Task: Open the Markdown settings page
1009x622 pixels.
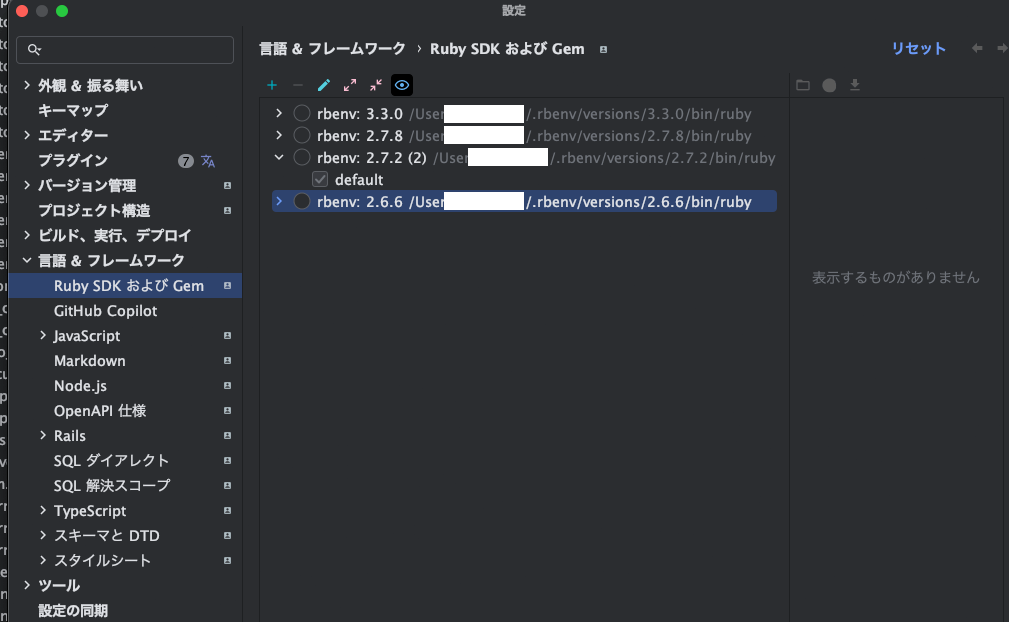Action: 89,361
